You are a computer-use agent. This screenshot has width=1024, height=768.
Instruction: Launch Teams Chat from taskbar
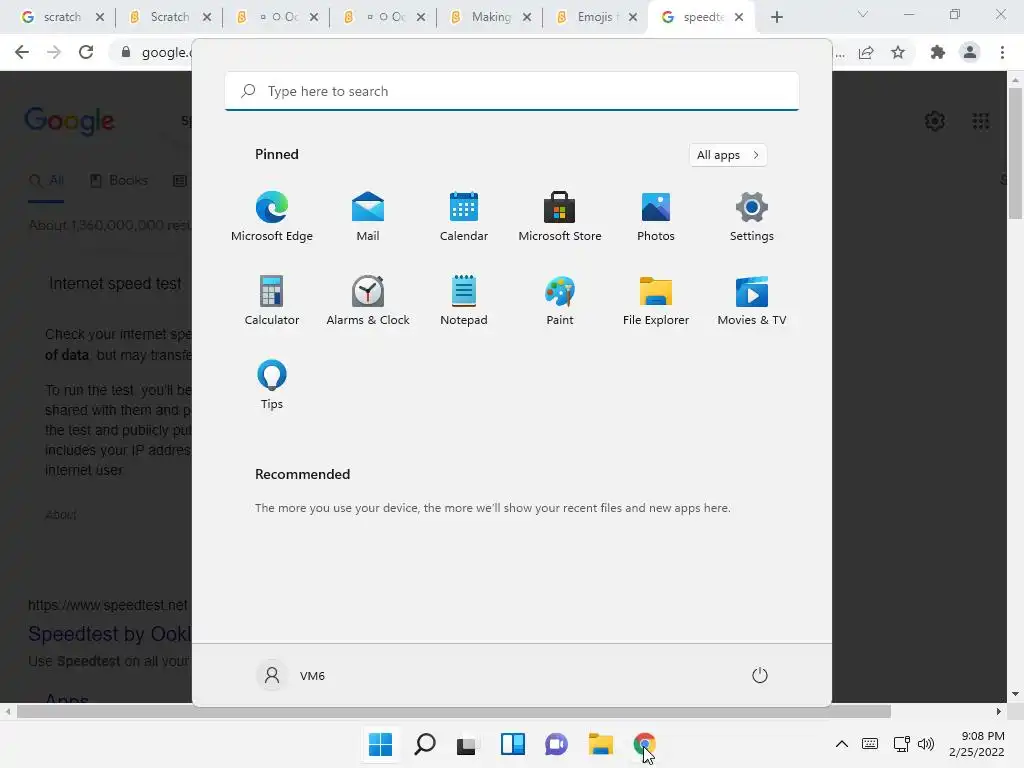click(556, 744)
